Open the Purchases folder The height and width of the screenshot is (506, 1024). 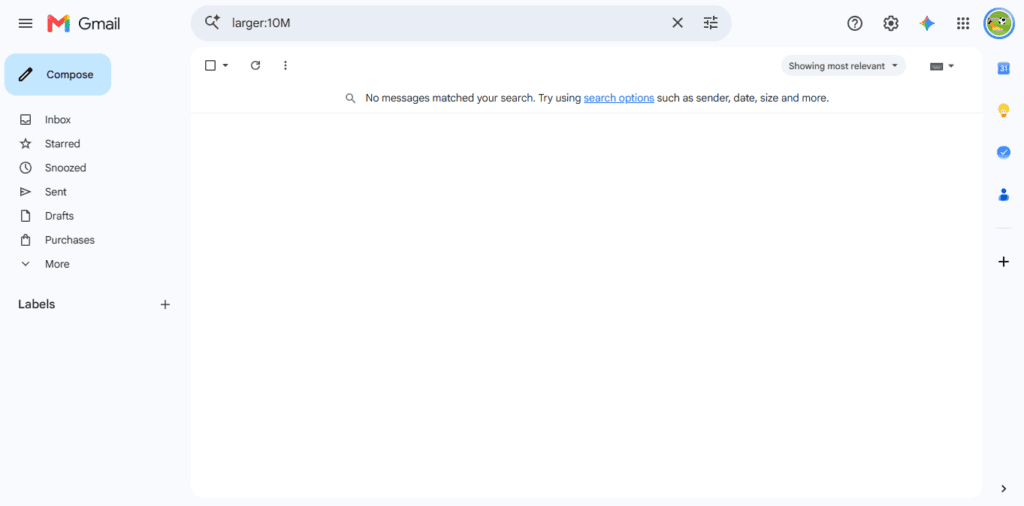click(x=69, y=240)
